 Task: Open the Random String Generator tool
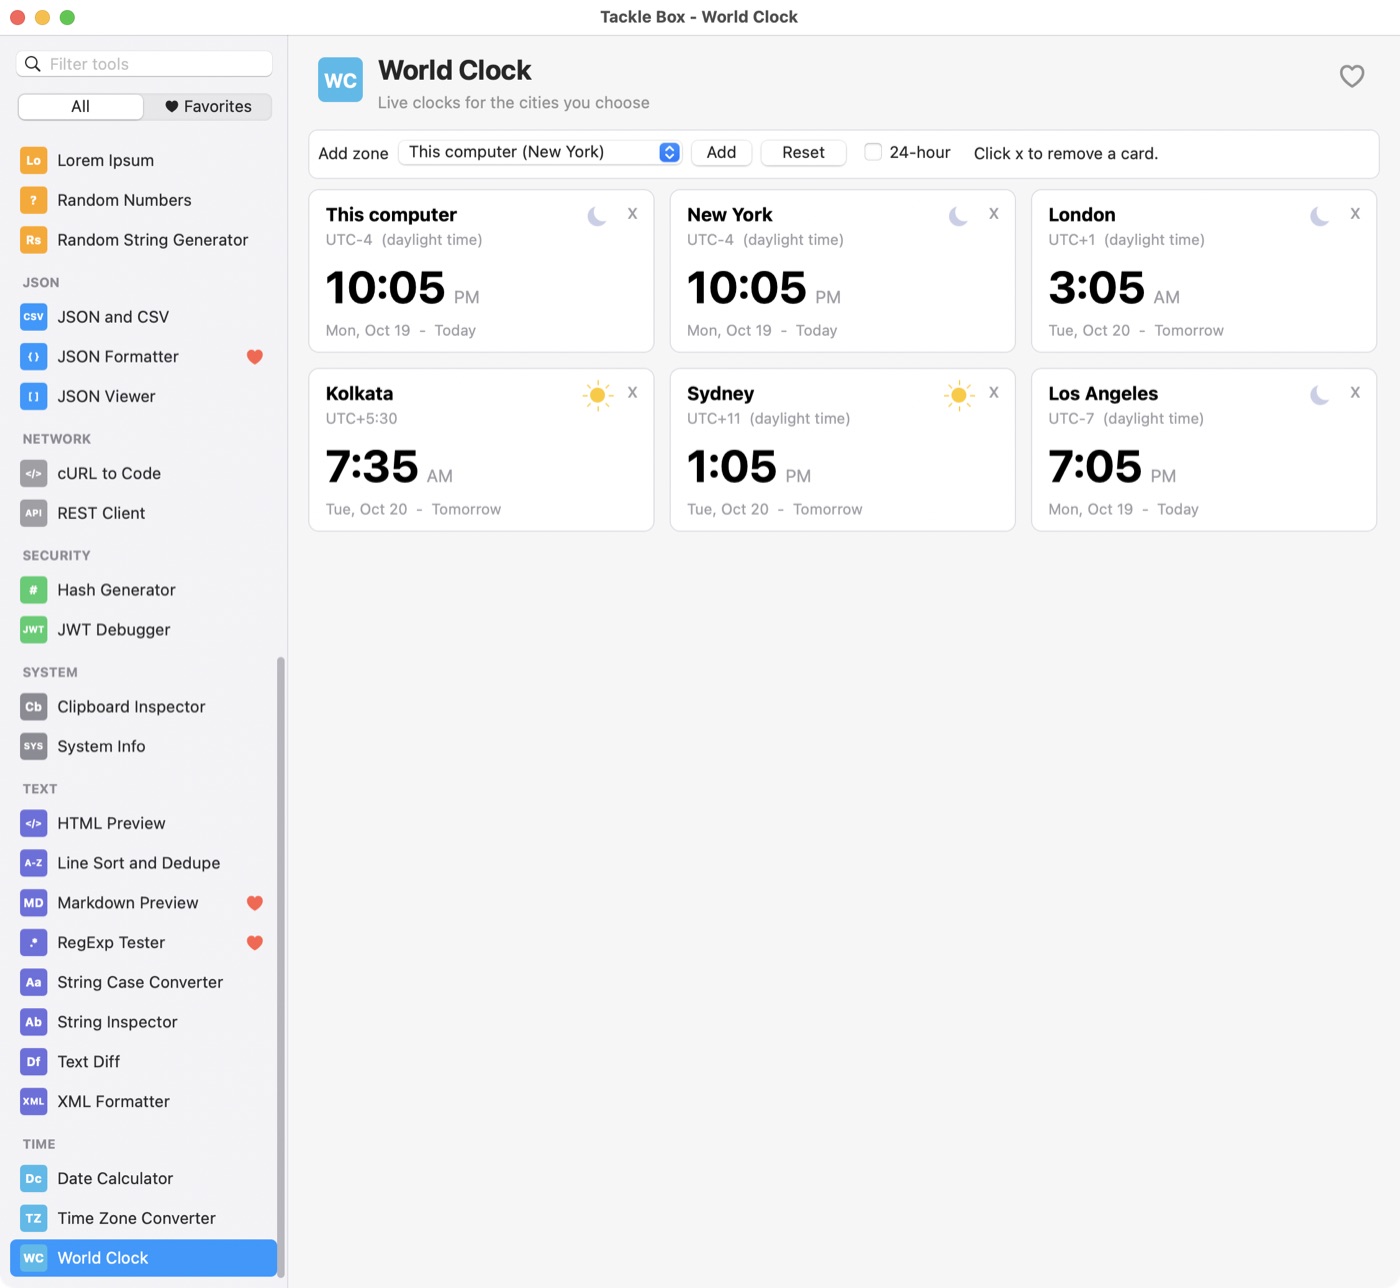144,240
